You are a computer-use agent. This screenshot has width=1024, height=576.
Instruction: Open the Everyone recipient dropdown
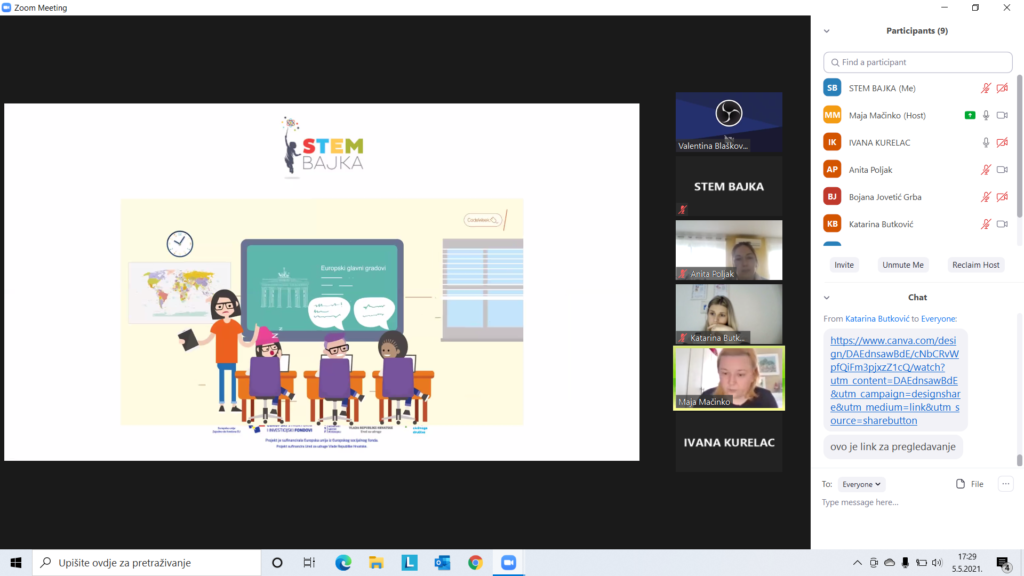coord(861,484)
